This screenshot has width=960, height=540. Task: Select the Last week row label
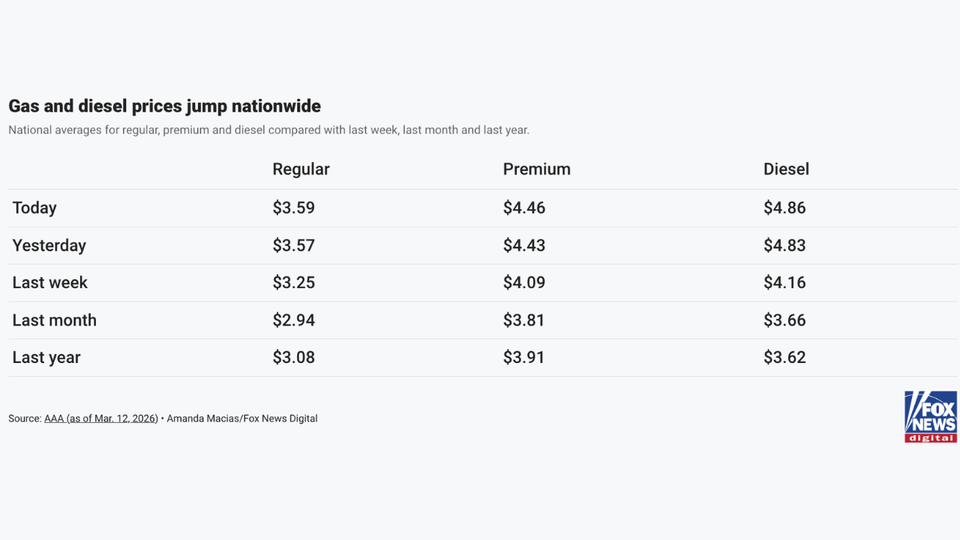(50, 283)
